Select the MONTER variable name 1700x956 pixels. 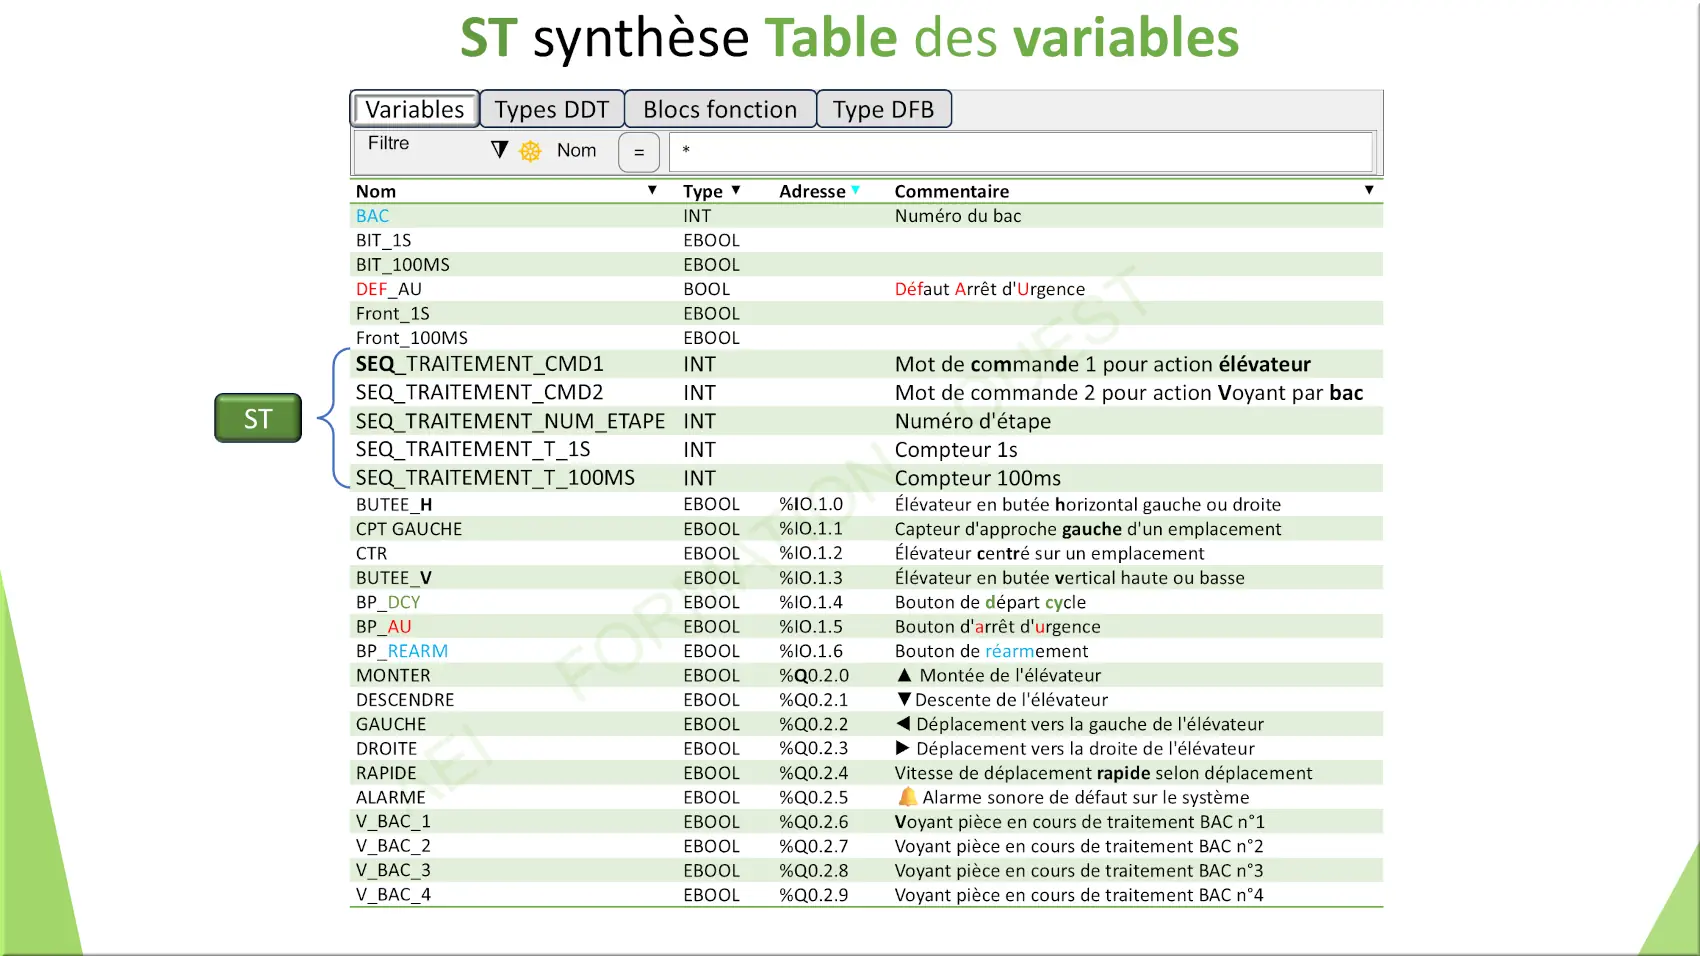point(393,676)
